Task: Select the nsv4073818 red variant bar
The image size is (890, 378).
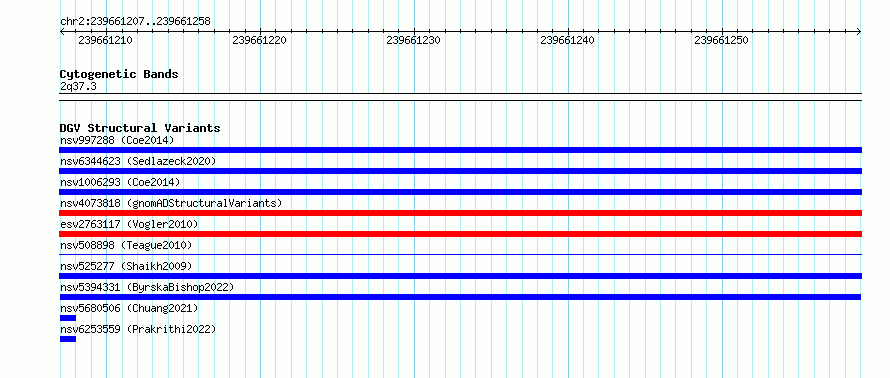Action: (x=460, y=213)
